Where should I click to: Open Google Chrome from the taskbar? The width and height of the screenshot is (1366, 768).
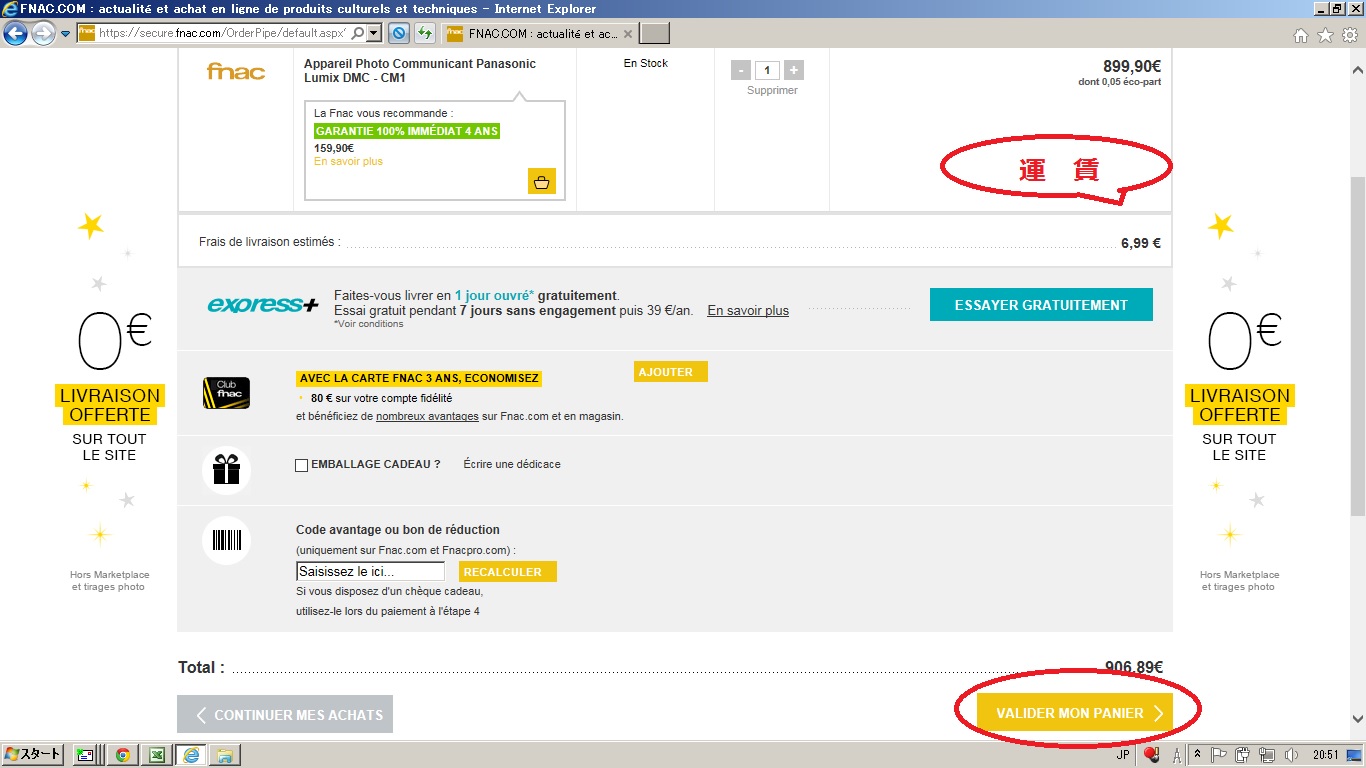pyautogui.click(x=122, y=755)
